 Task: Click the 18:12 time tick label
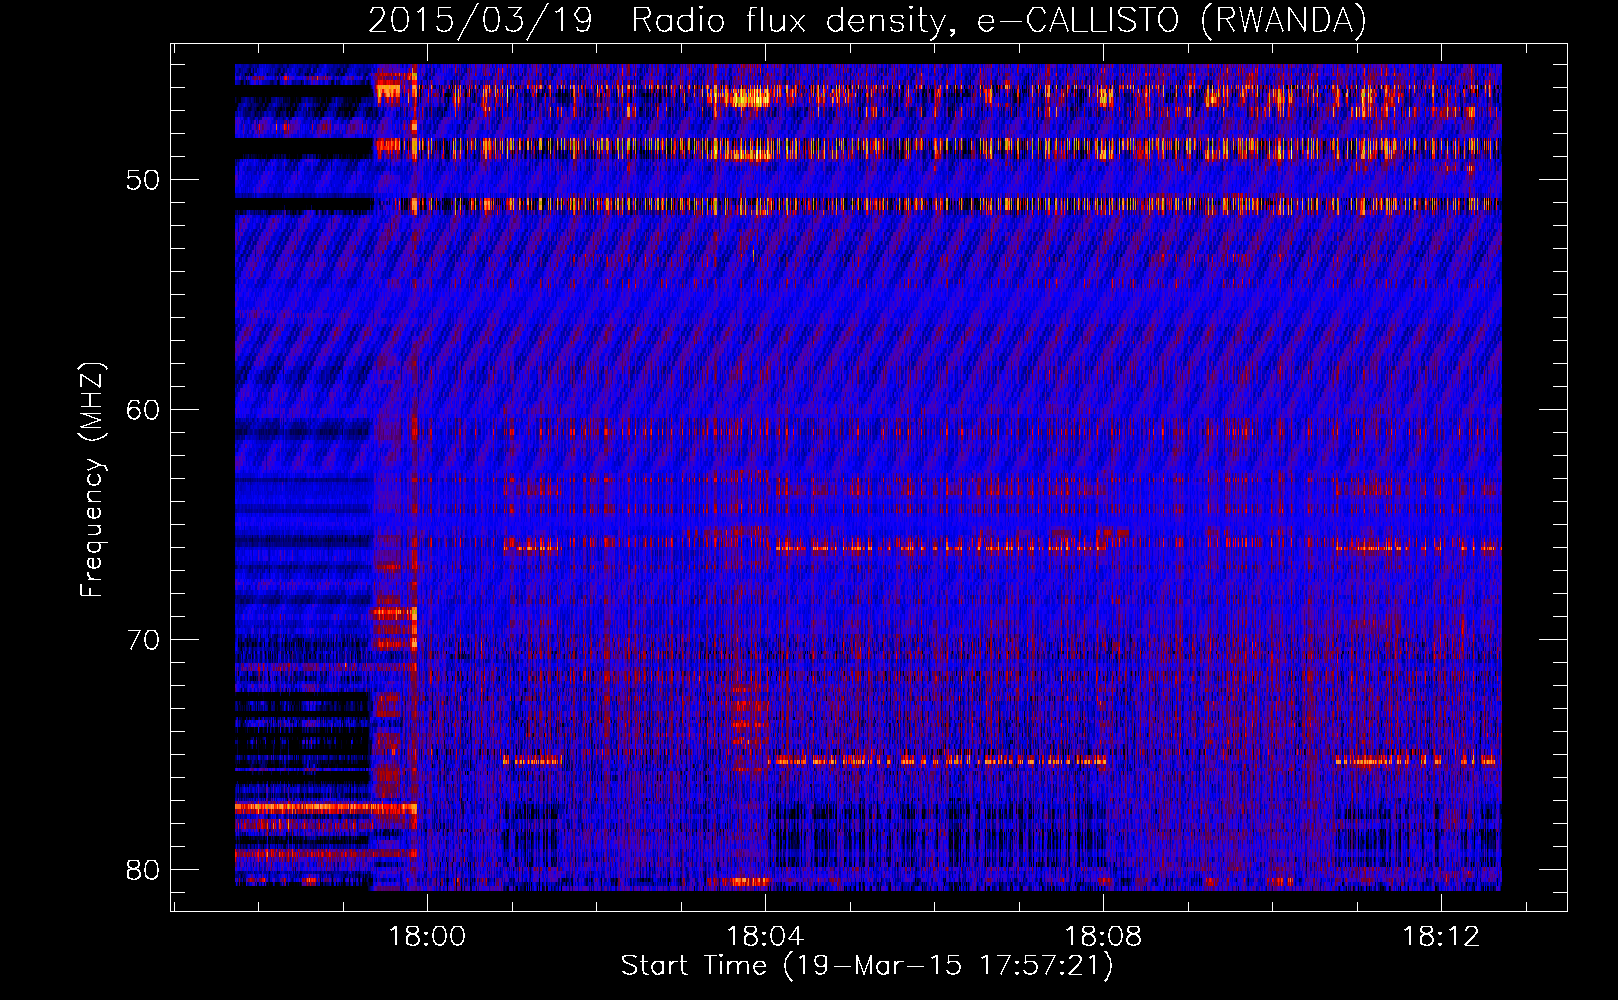[x=1441, y=936]
